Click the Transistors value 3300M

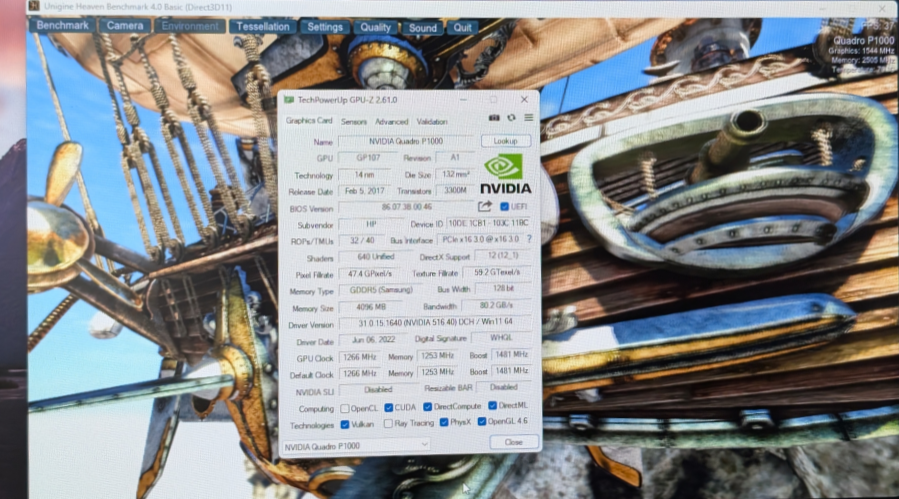[x=455, y=190]
